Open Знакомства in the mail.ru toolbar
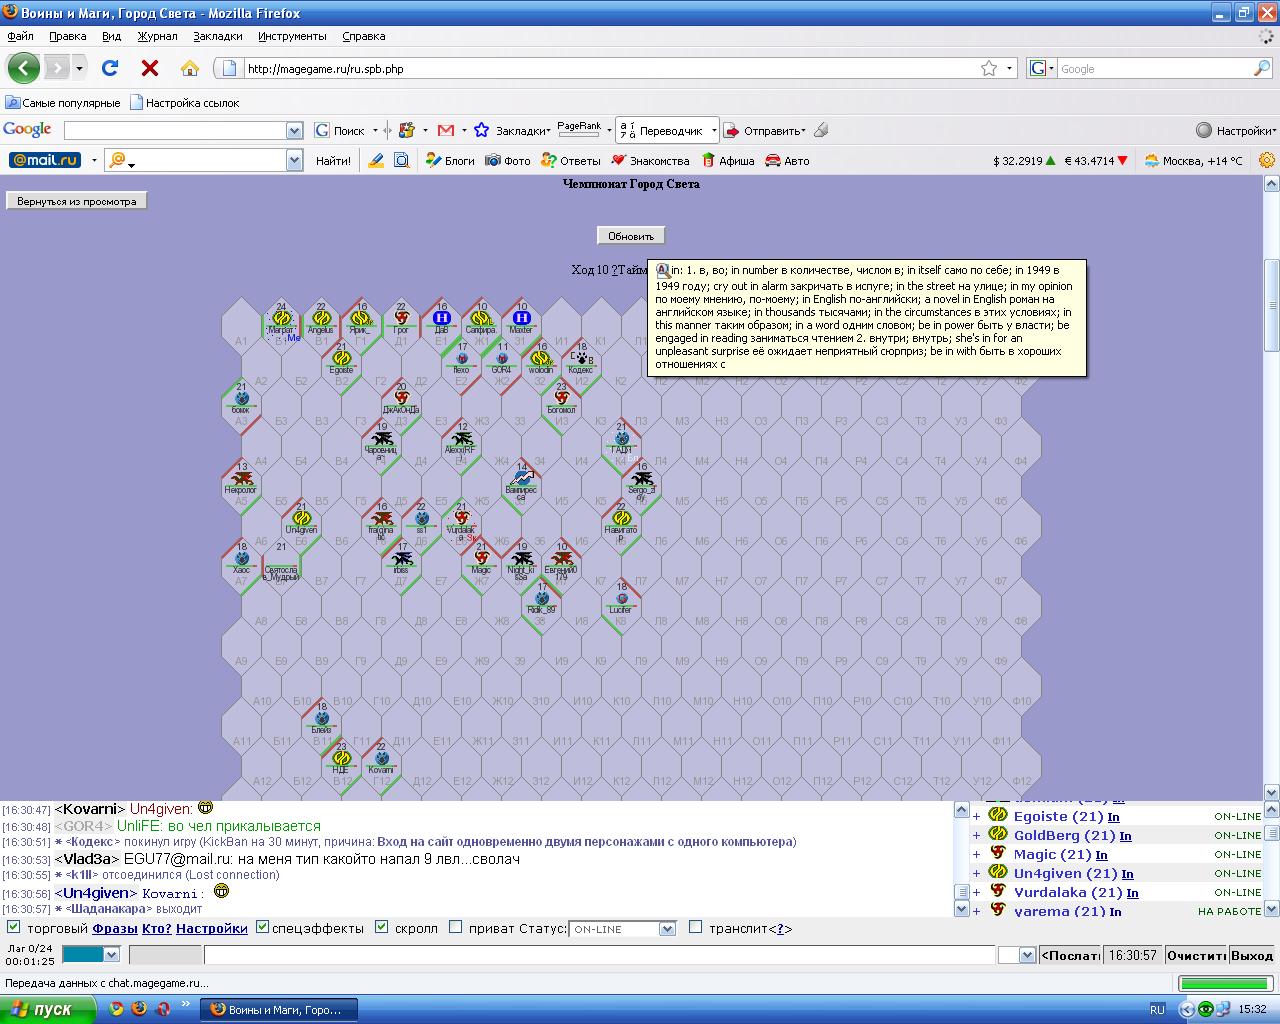The image size is (1280, 1024). coord(651,160)
